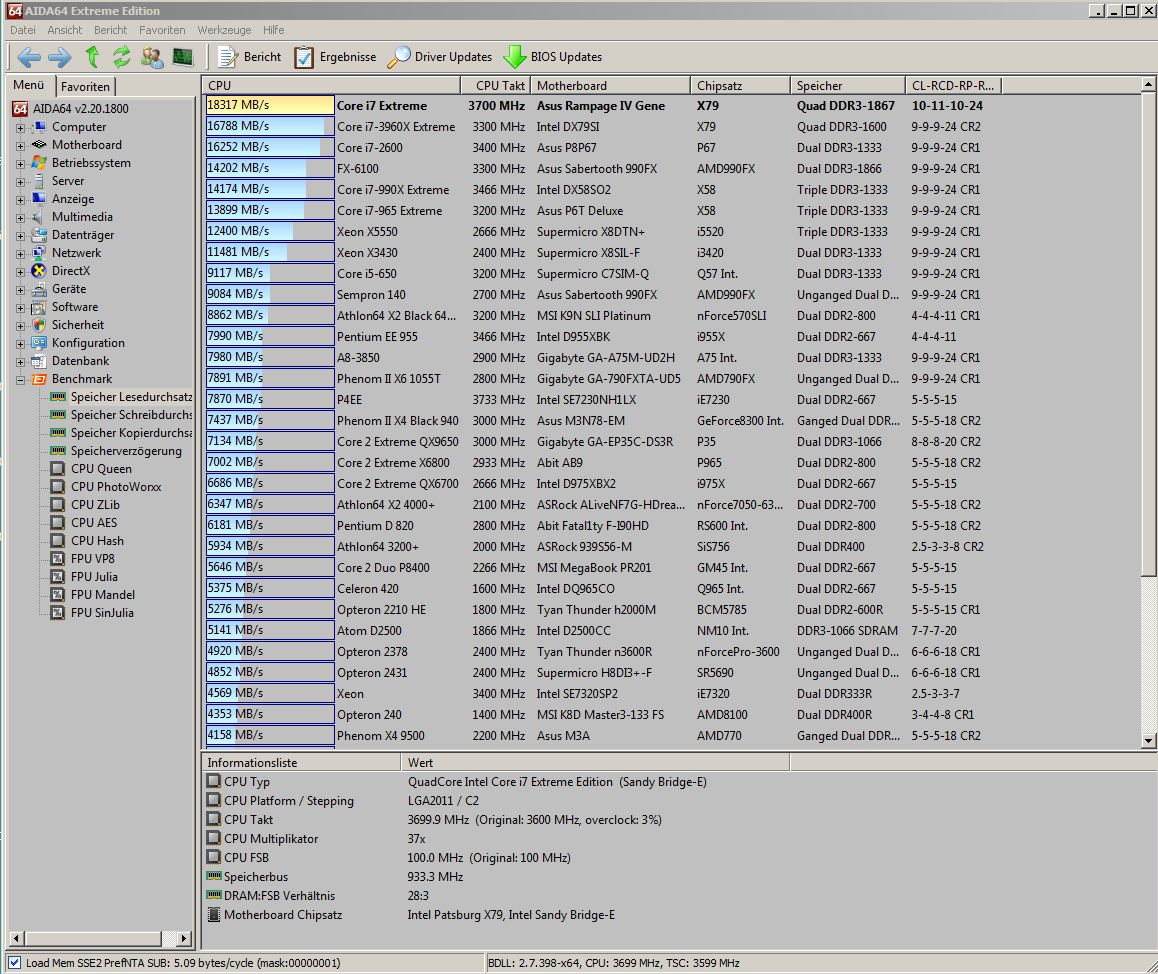This screenshot has height=974, width=1158.
Task: Select FPU Mandel benchmark icon
Action: pos(58,594)
